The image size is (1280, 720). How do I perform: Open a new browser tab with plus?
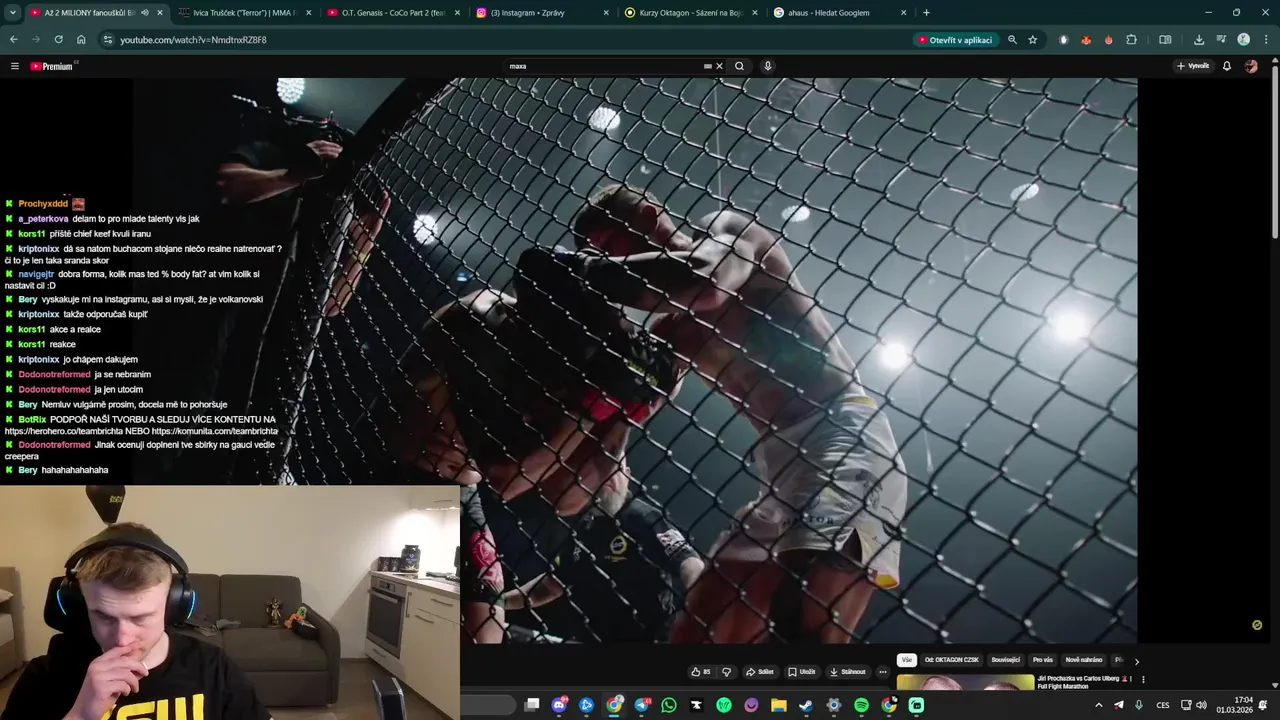[x=926, y=13]
